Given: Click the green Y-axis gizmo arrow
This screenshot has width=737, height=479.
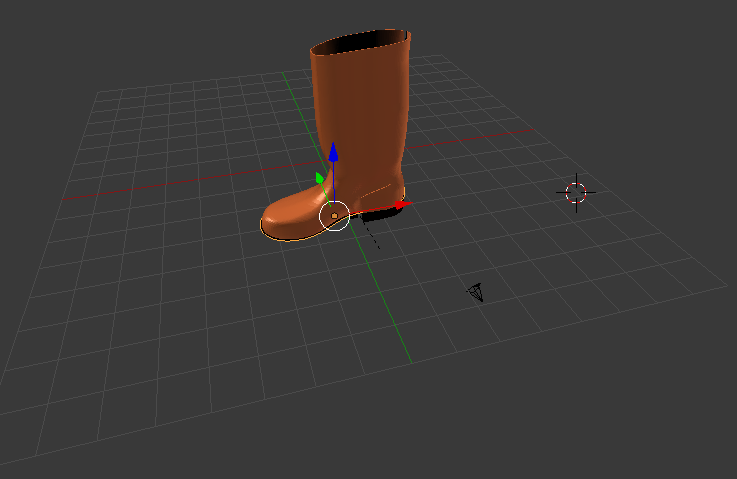Looking at the screenshot, I should [x=320, y=178].
